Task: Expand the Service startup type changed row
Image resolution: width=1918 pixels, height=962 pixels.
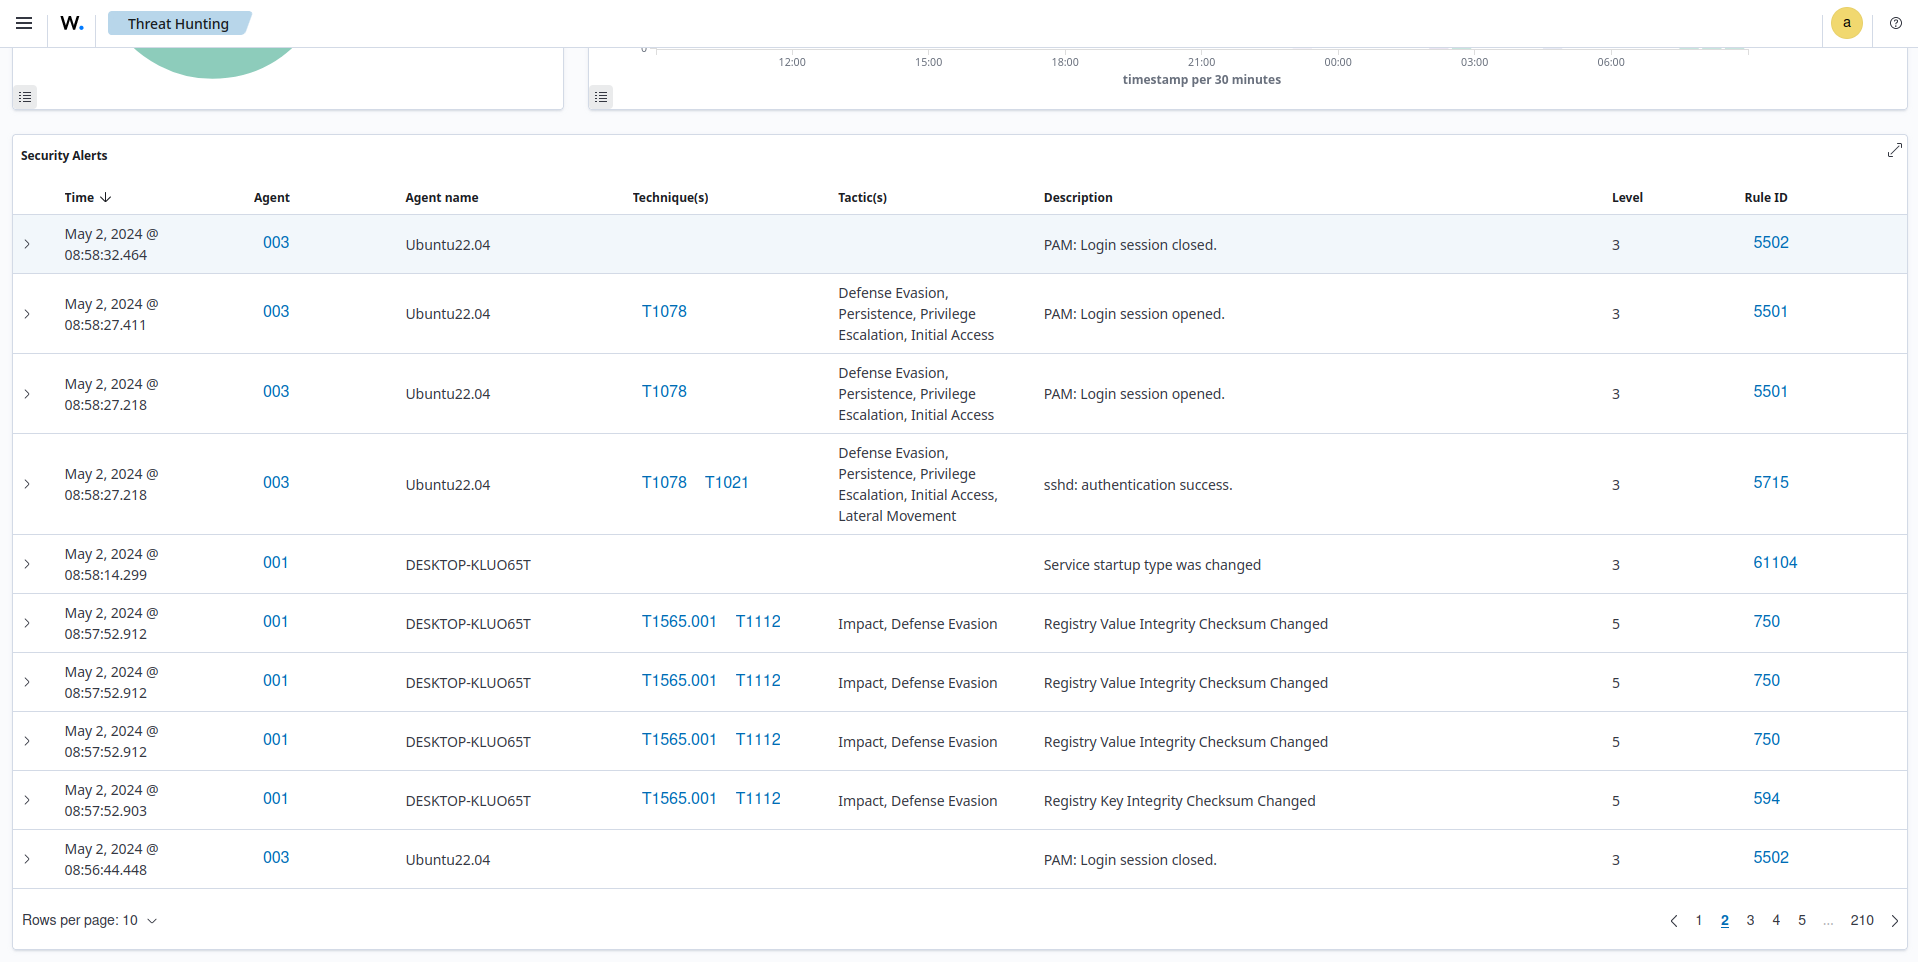Action: coord(27,564)
